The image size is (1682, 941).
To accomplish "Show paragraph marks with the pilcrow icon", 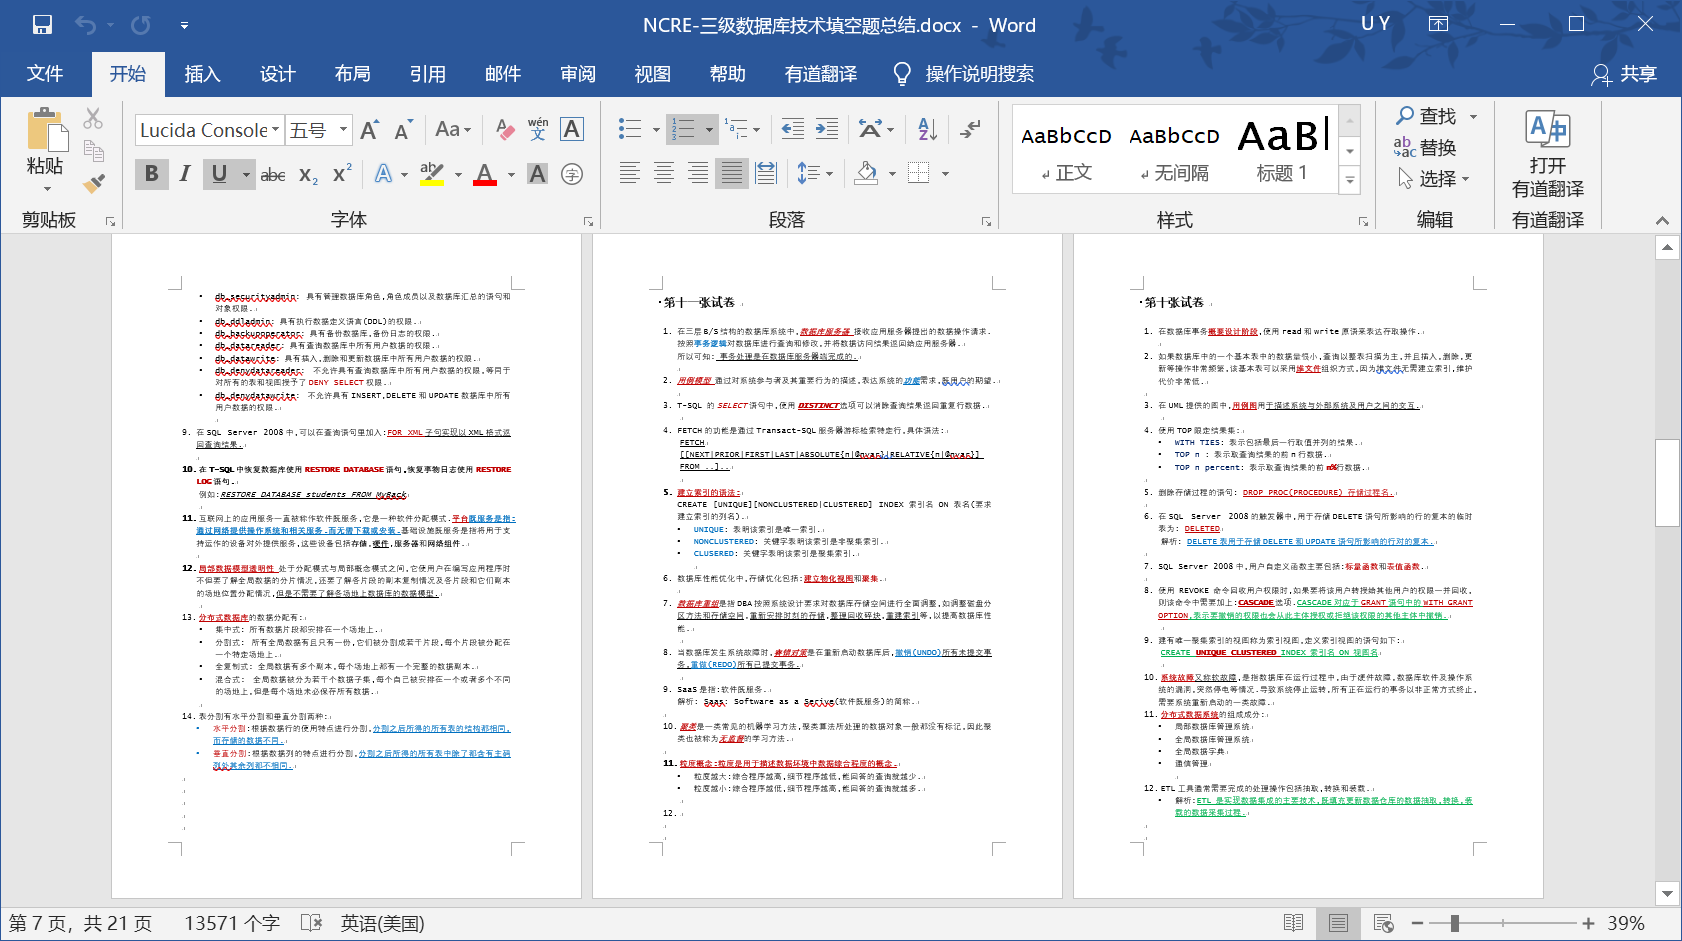I will [970, 129].
